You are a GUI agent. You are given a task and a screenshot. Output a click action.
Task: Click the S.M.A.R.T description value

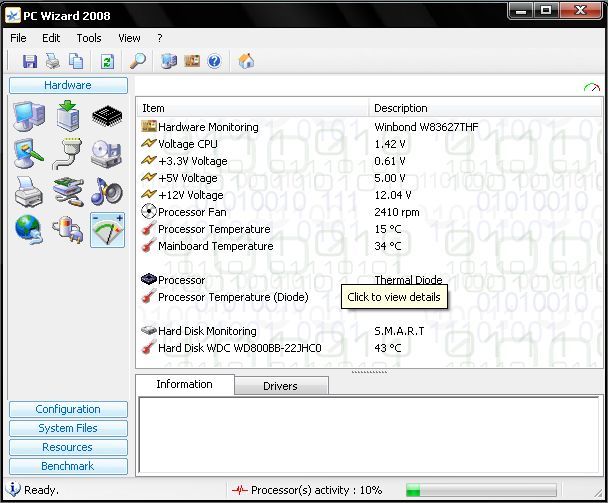(x=399, y=331)
